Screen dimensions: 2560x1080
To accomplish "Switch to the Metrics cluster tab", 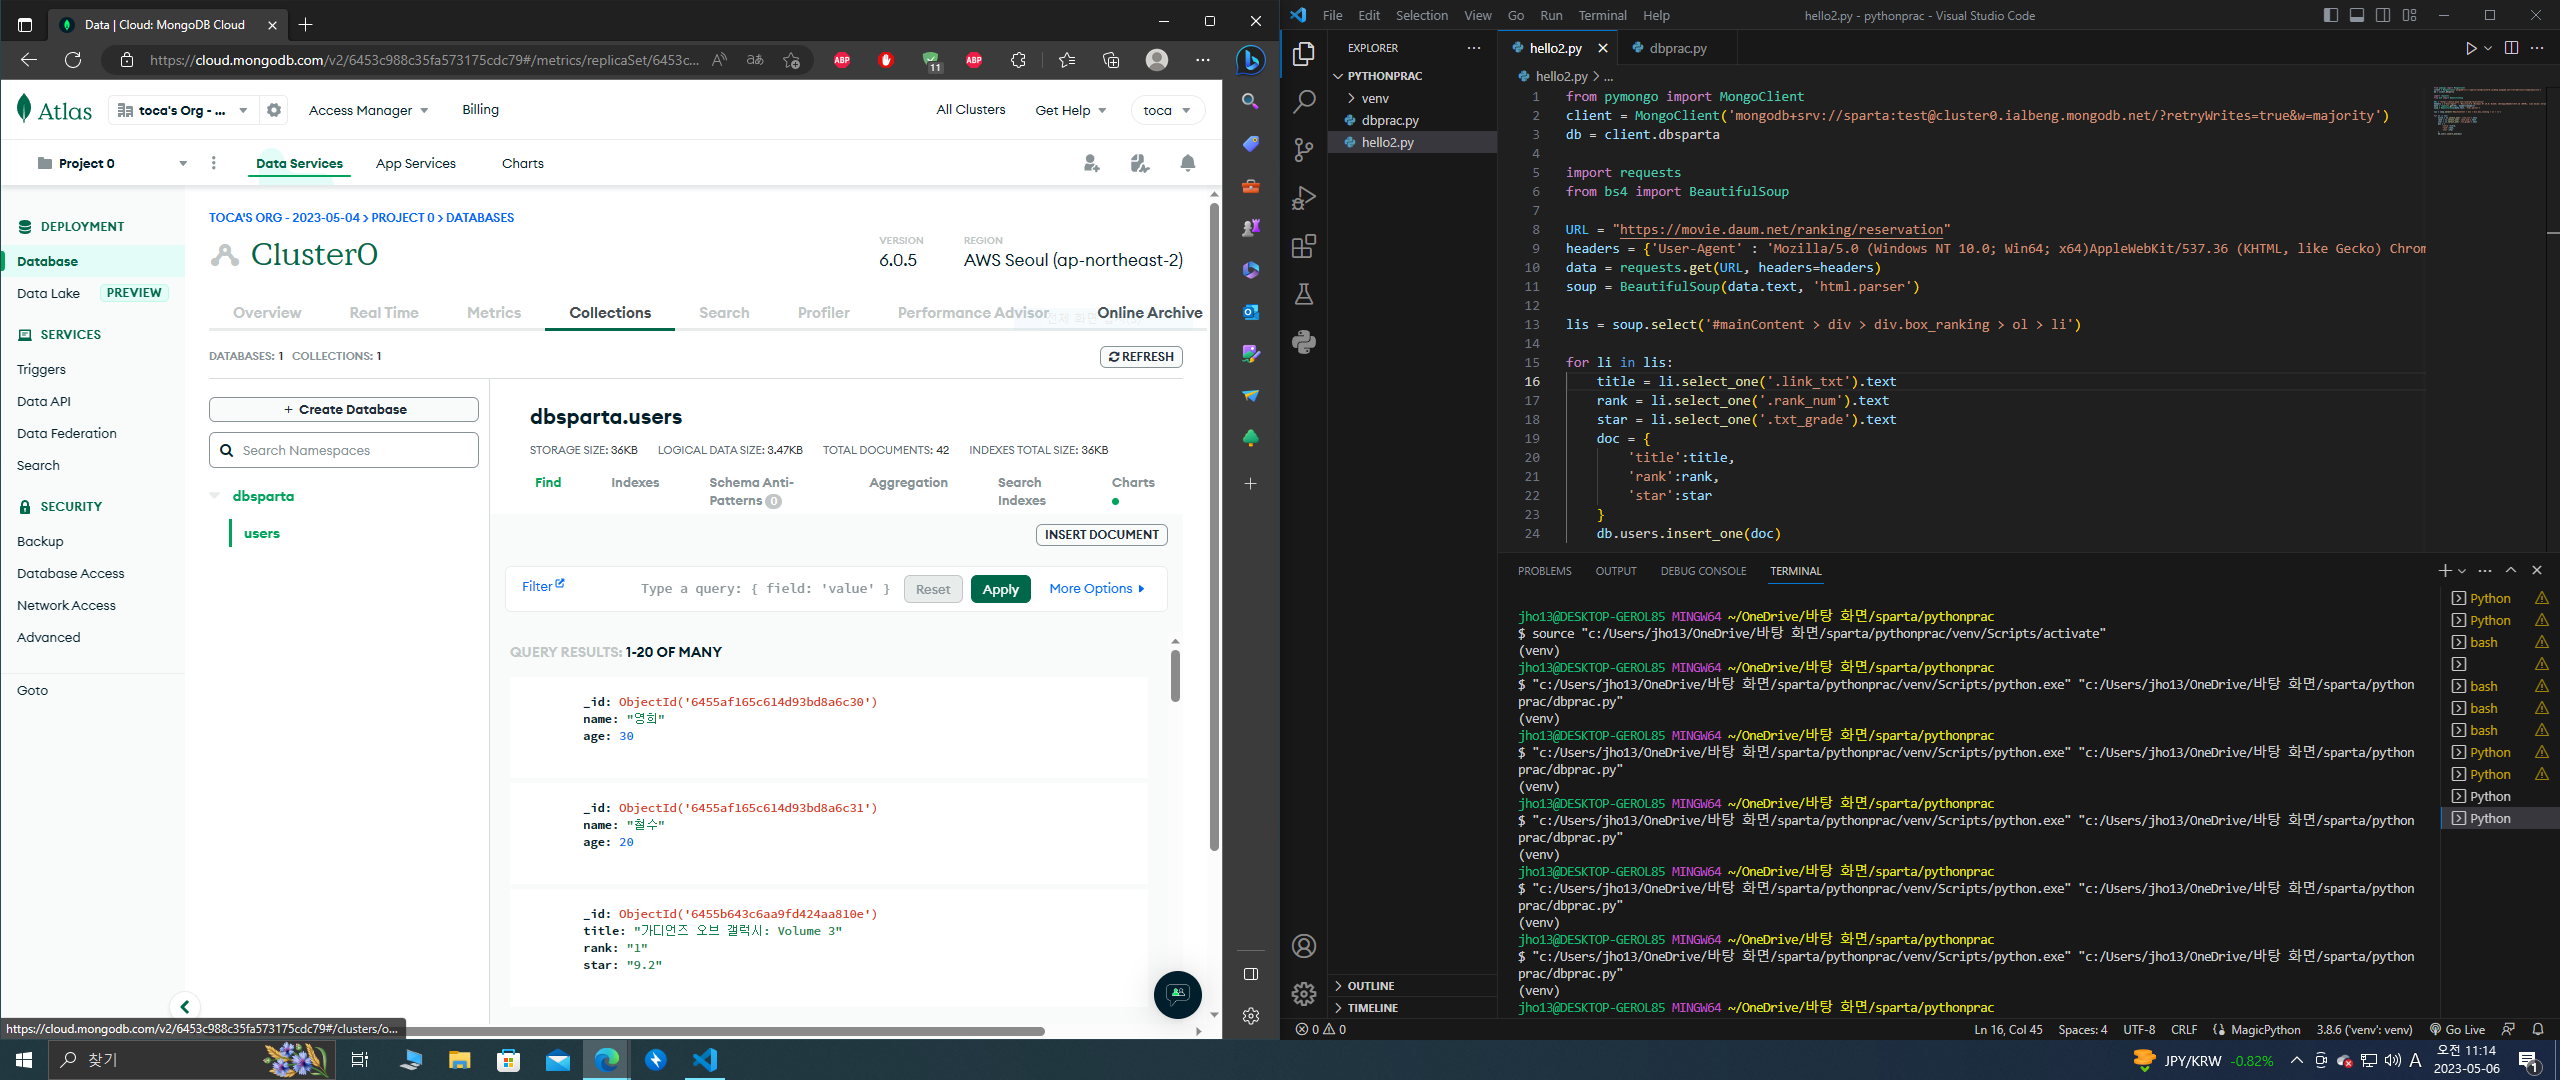I will (x=494, y=313).
